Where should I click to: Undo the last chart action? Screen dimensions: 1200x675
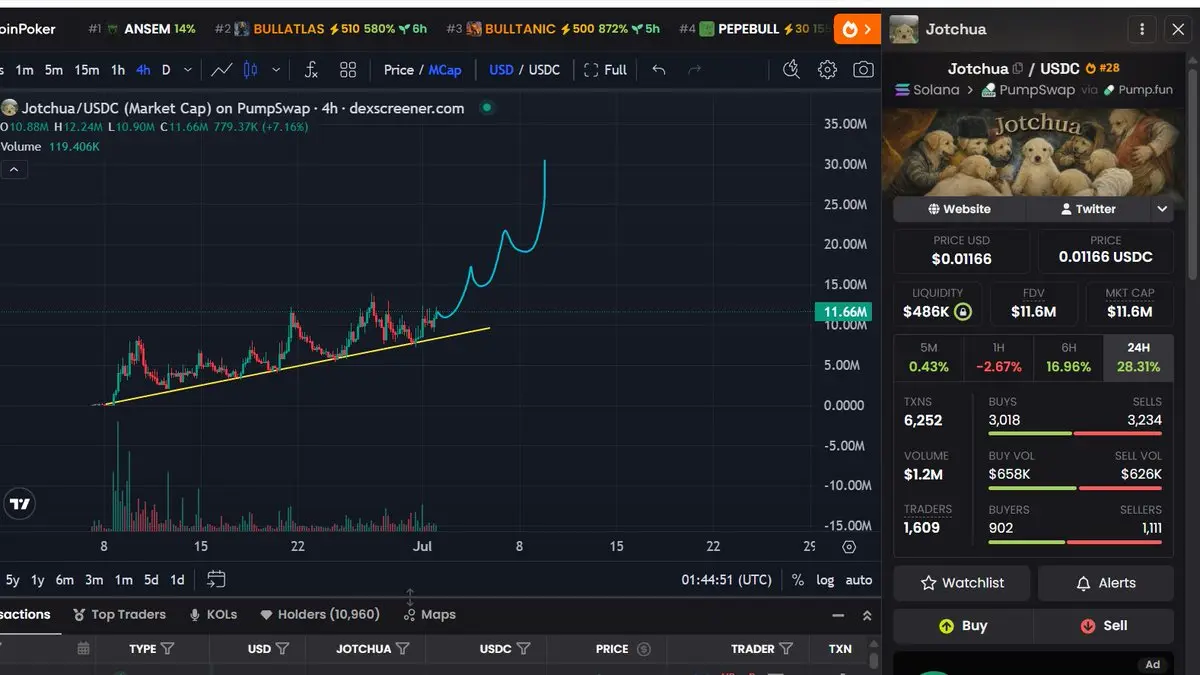click(x=658, y=70)
